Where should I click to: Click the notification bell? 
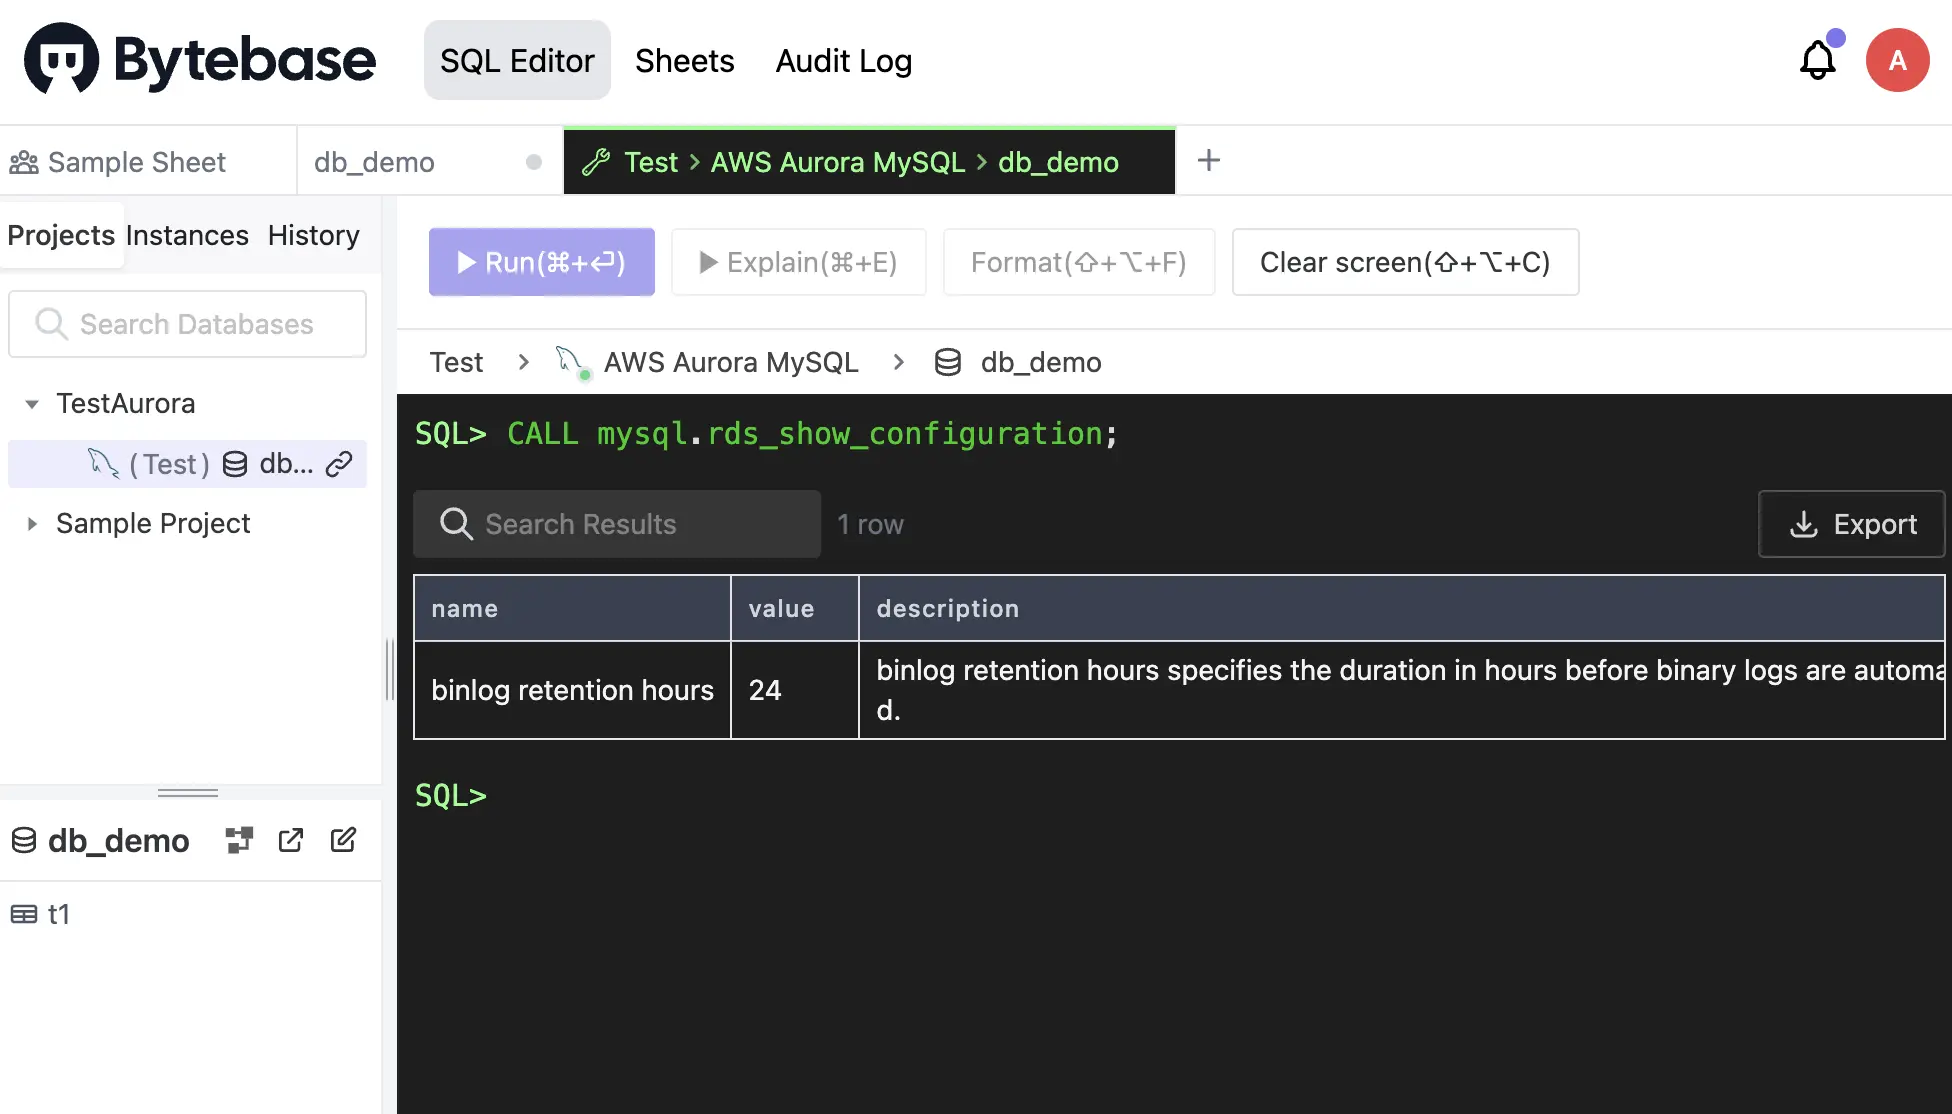(x=1818, y=59)
